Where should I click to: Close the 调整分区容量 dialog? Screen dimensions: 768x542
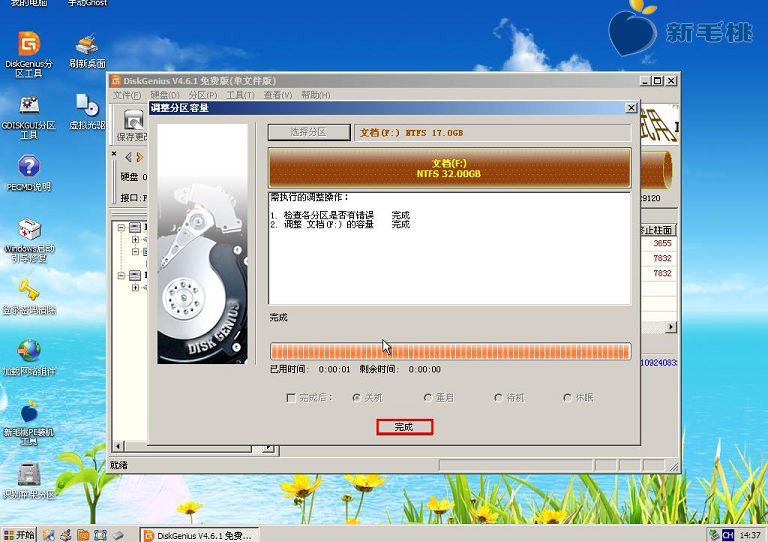coord(631,108)
